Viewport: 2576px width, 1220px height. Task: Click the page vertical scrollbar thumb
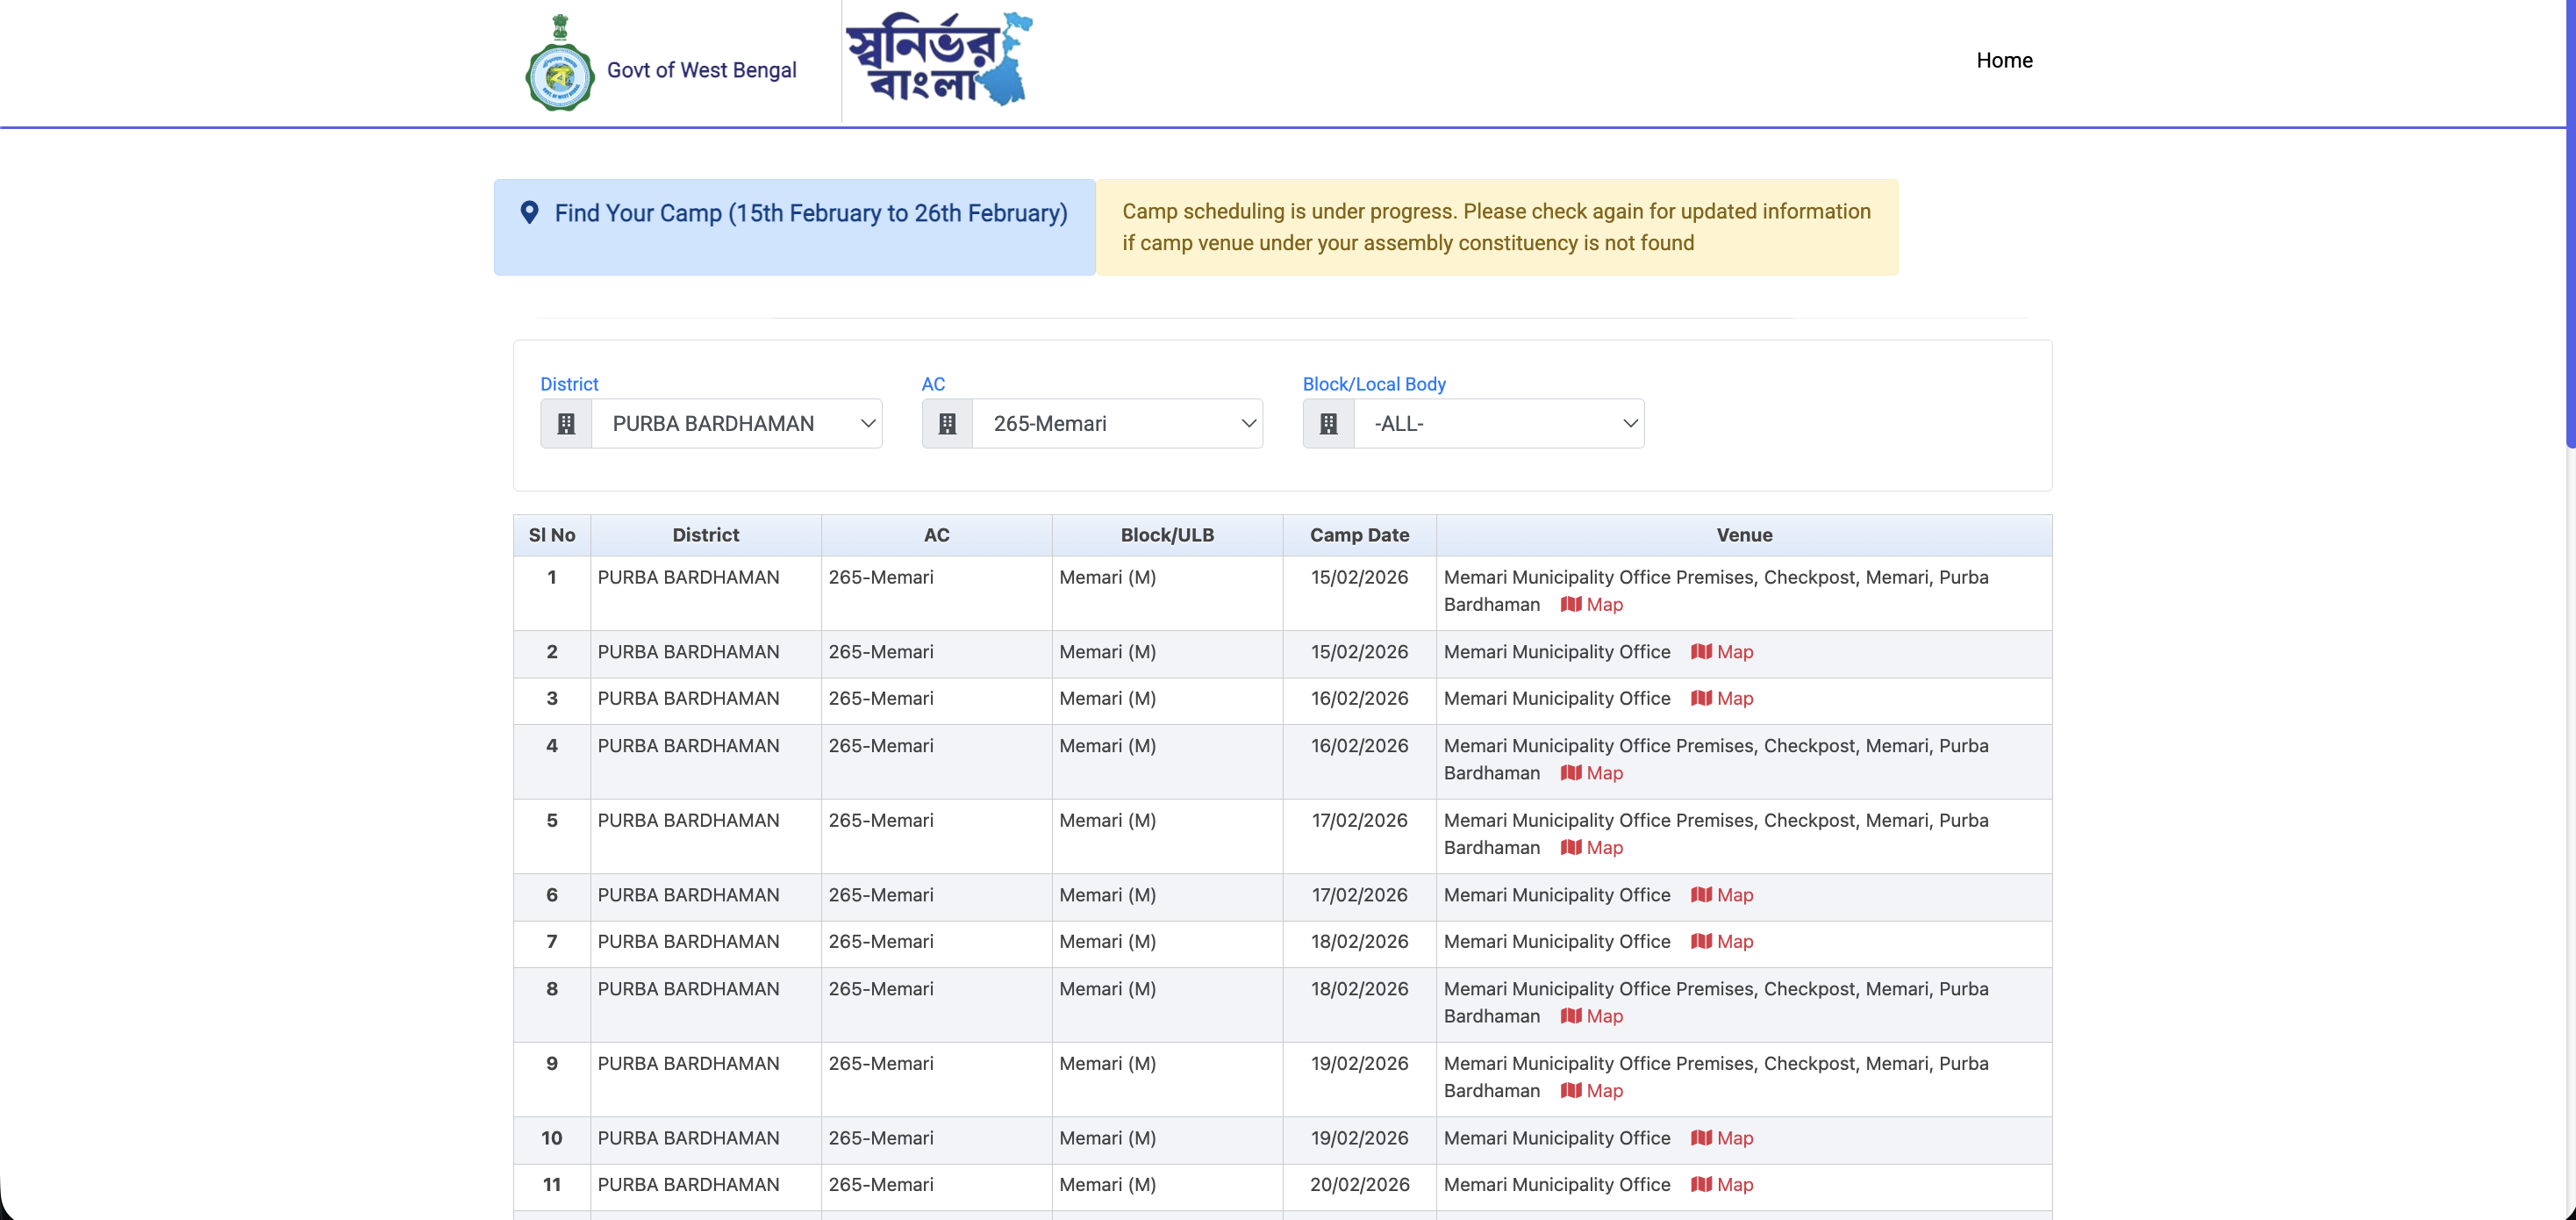pos(2569,225)
